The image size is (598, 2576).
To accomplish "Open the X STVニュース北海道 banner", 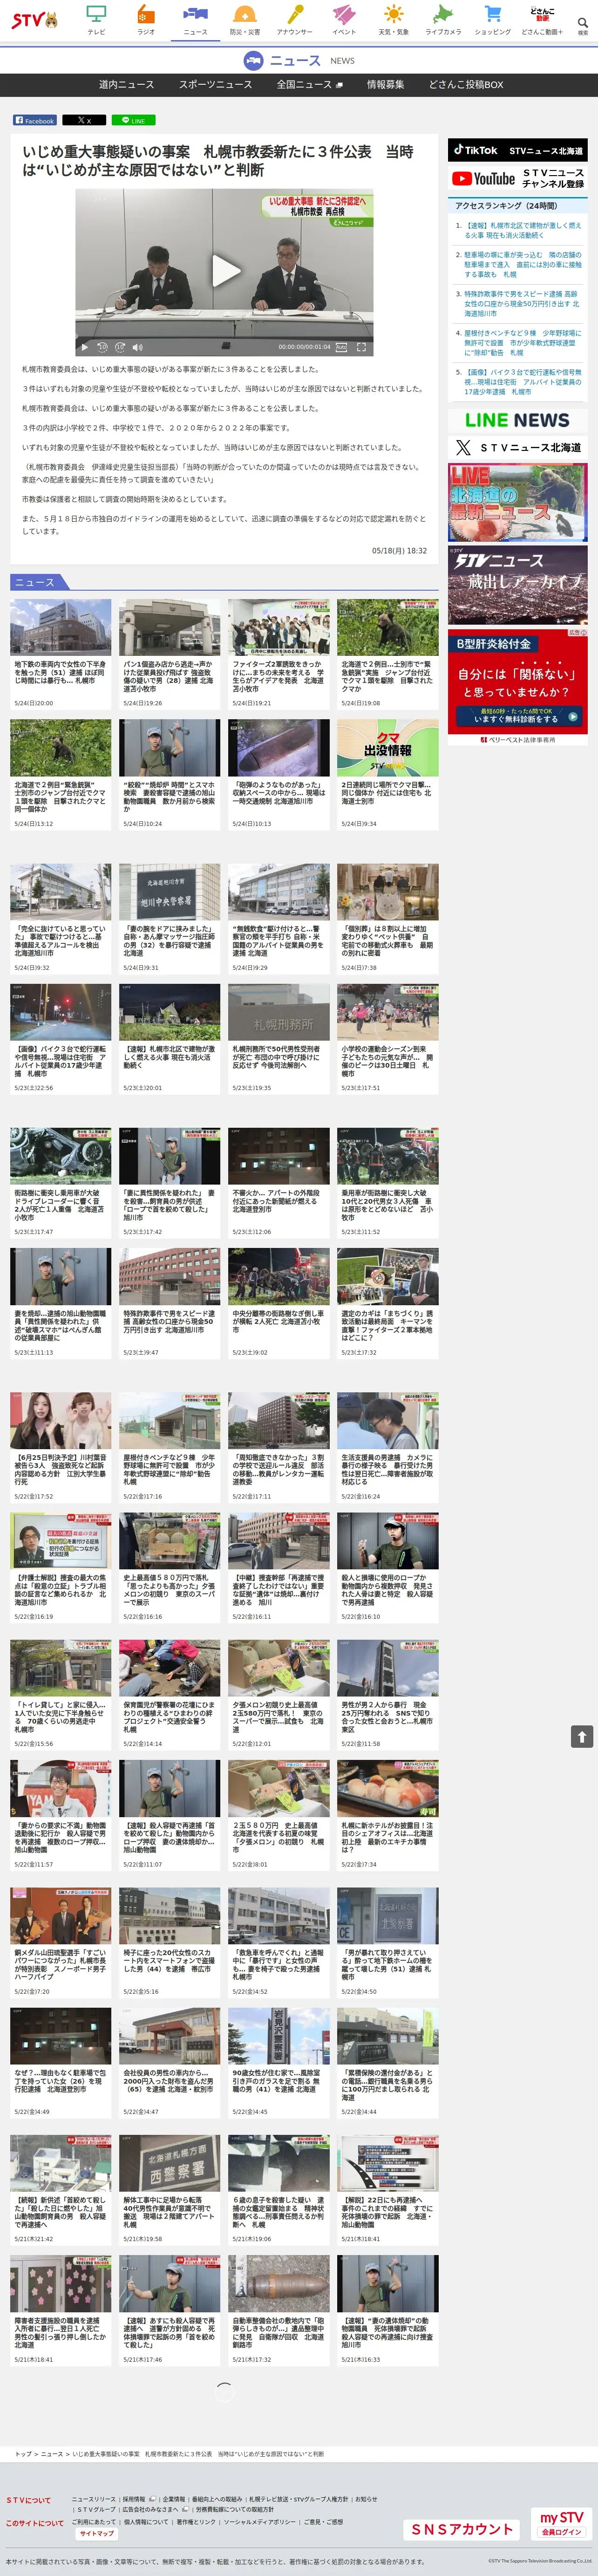I will pos(517,447).
